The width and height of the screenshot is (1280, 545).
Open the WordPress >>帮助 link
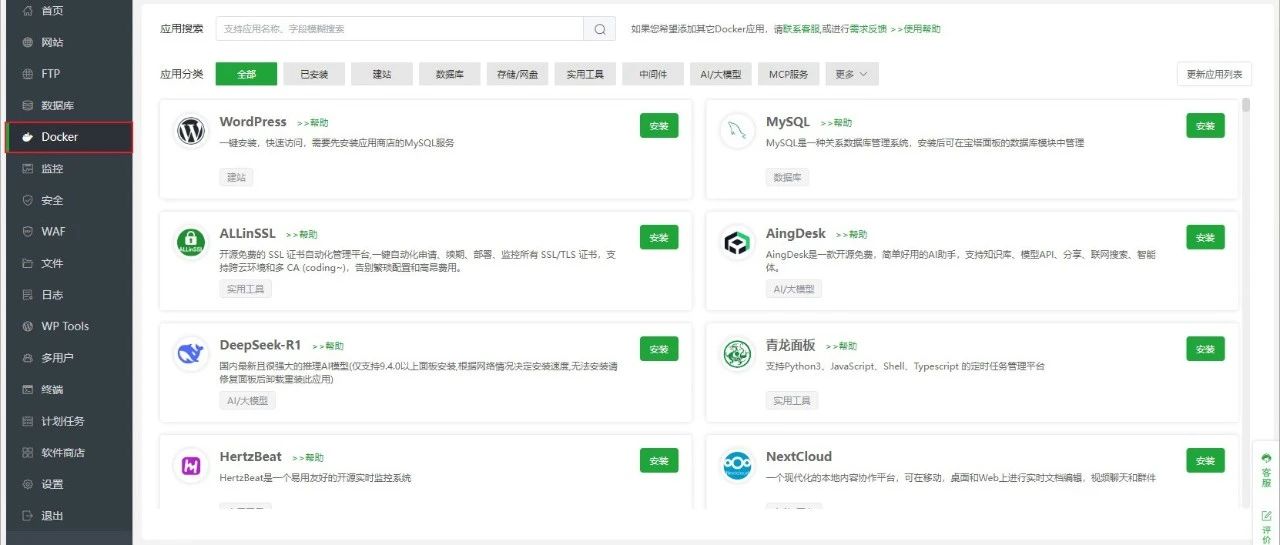click(x=312, y=123)
